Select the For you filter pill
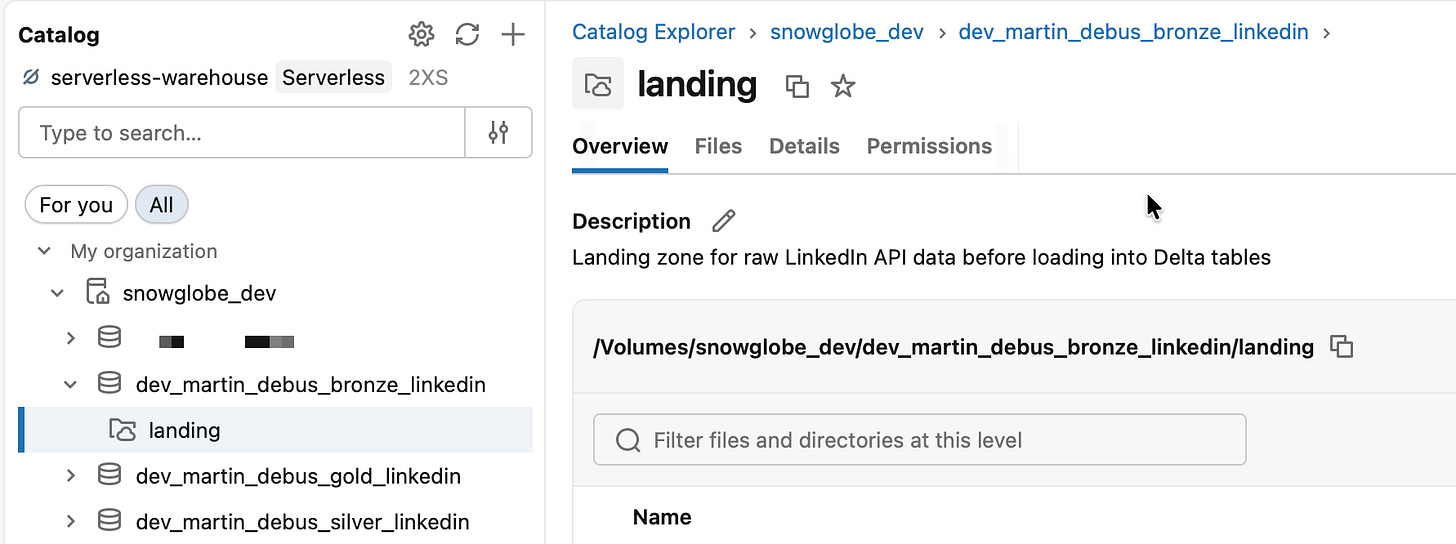Viewport: 1456px width, 544px height. coord(76,205)
